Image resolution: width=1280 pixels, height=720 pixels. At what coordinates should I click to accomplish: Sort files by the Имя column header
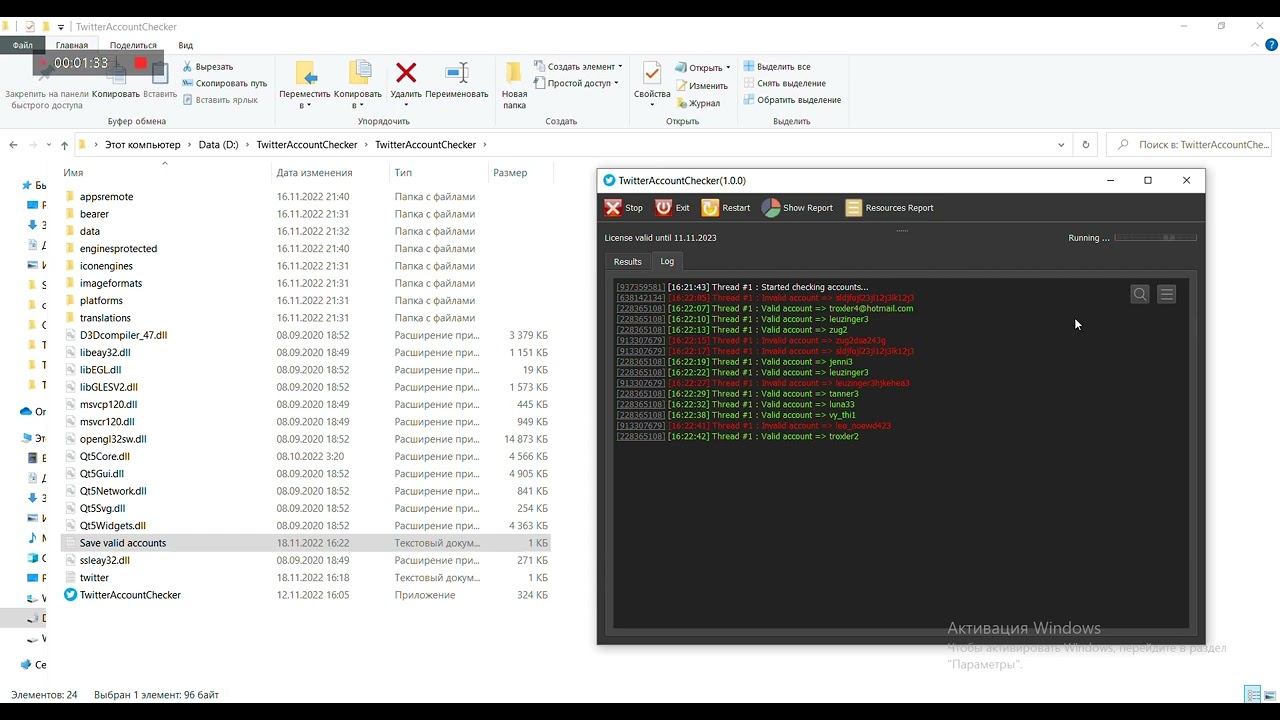tap(73, 173)
